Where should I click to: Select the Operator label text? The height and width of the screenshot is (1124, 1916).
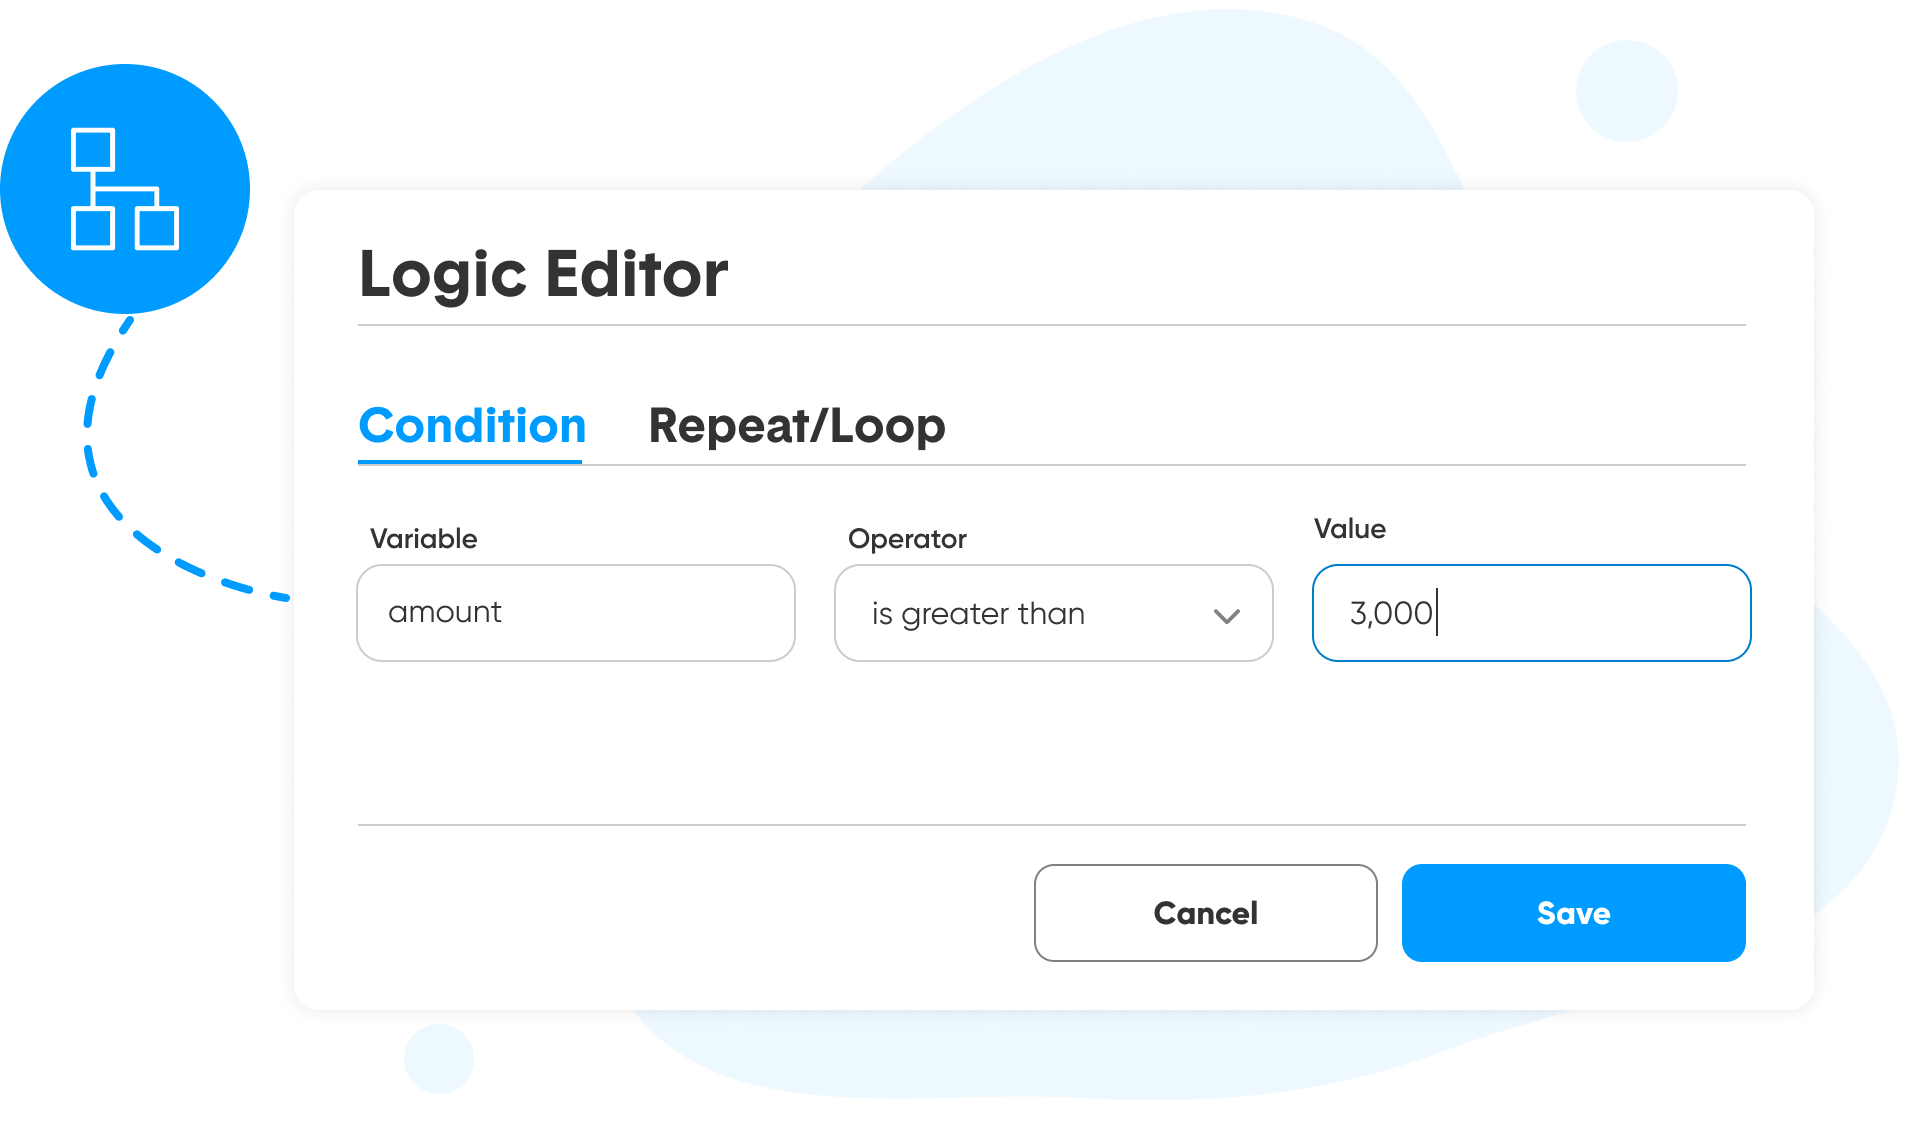907,539
